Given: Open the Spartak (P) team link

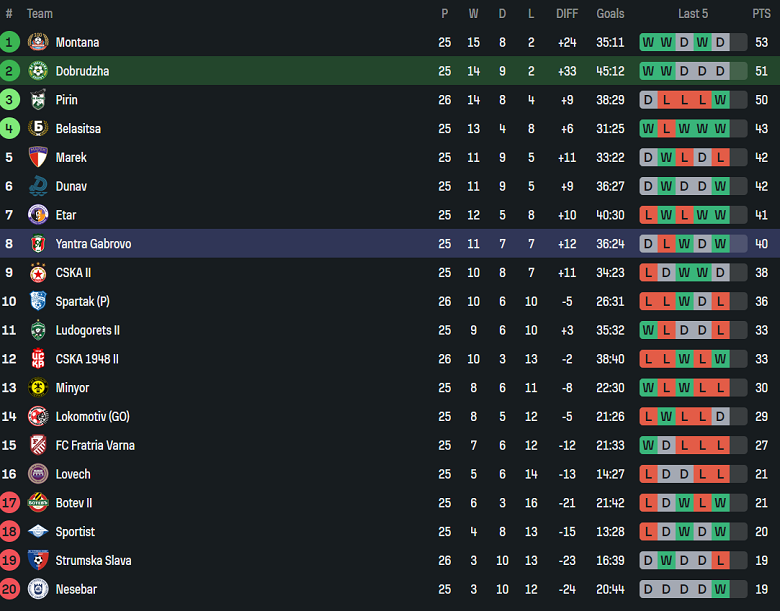Looking at the screenshot, I should pos(83,302).
